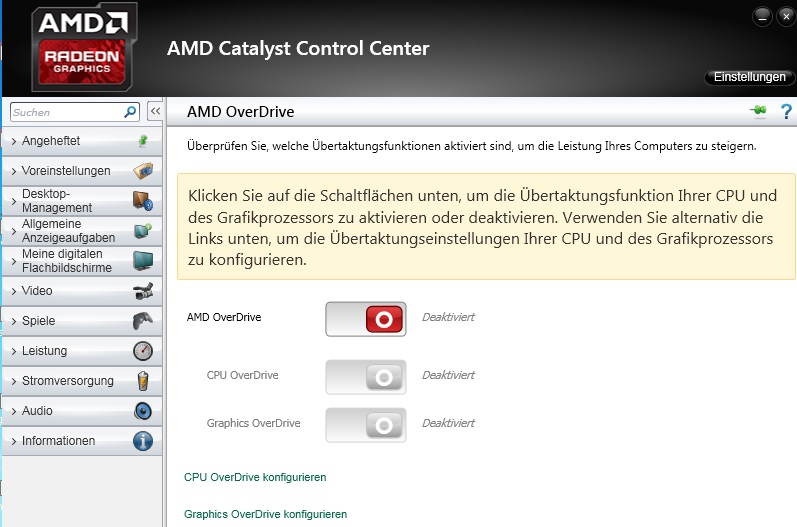Click the Stromversorgung battery icon
Viewport: 797px width, 527px height.
coord(143,381)
